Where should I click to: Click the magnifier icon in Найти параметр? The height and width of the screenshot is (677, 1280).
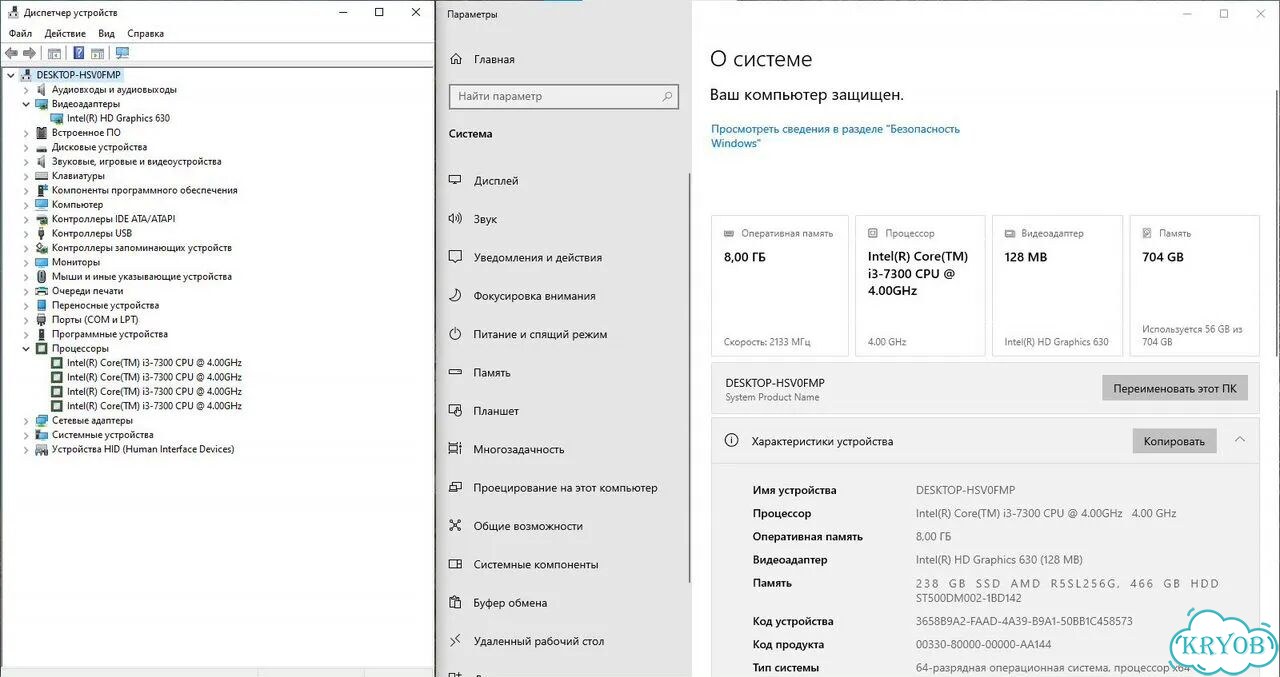pyautogui.click(x=667, y=97)
